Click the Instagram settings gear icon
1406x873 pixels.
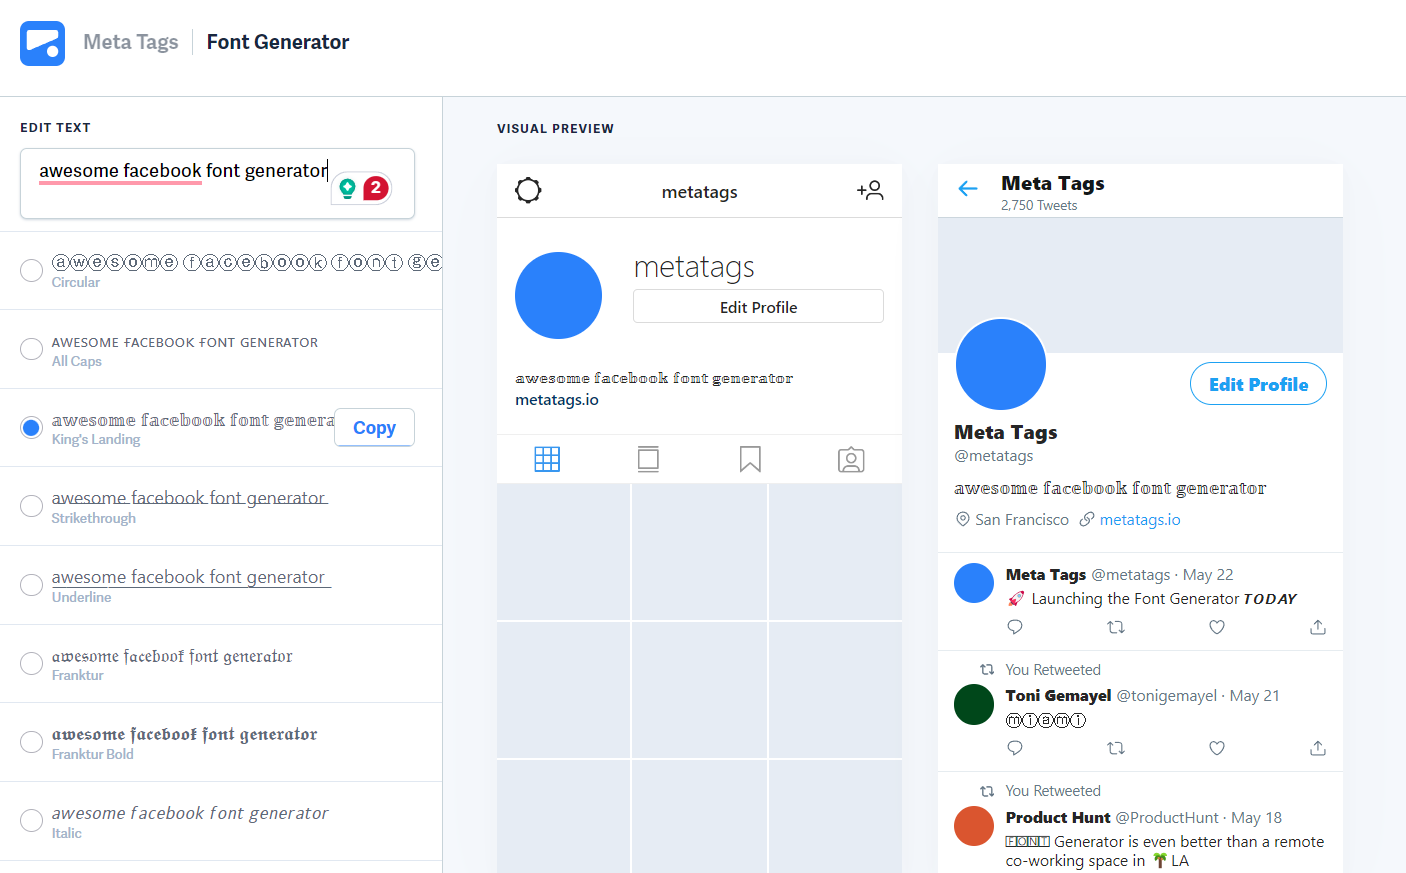528,190
